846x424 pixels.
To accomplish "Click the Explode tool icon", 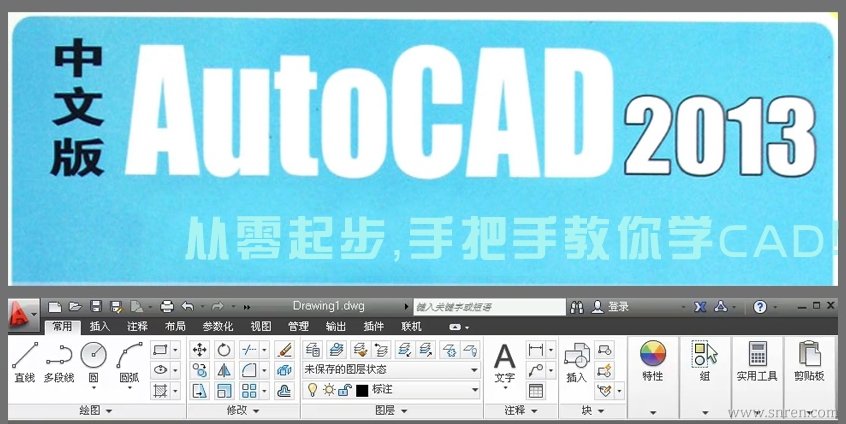I will coord(284,371).
